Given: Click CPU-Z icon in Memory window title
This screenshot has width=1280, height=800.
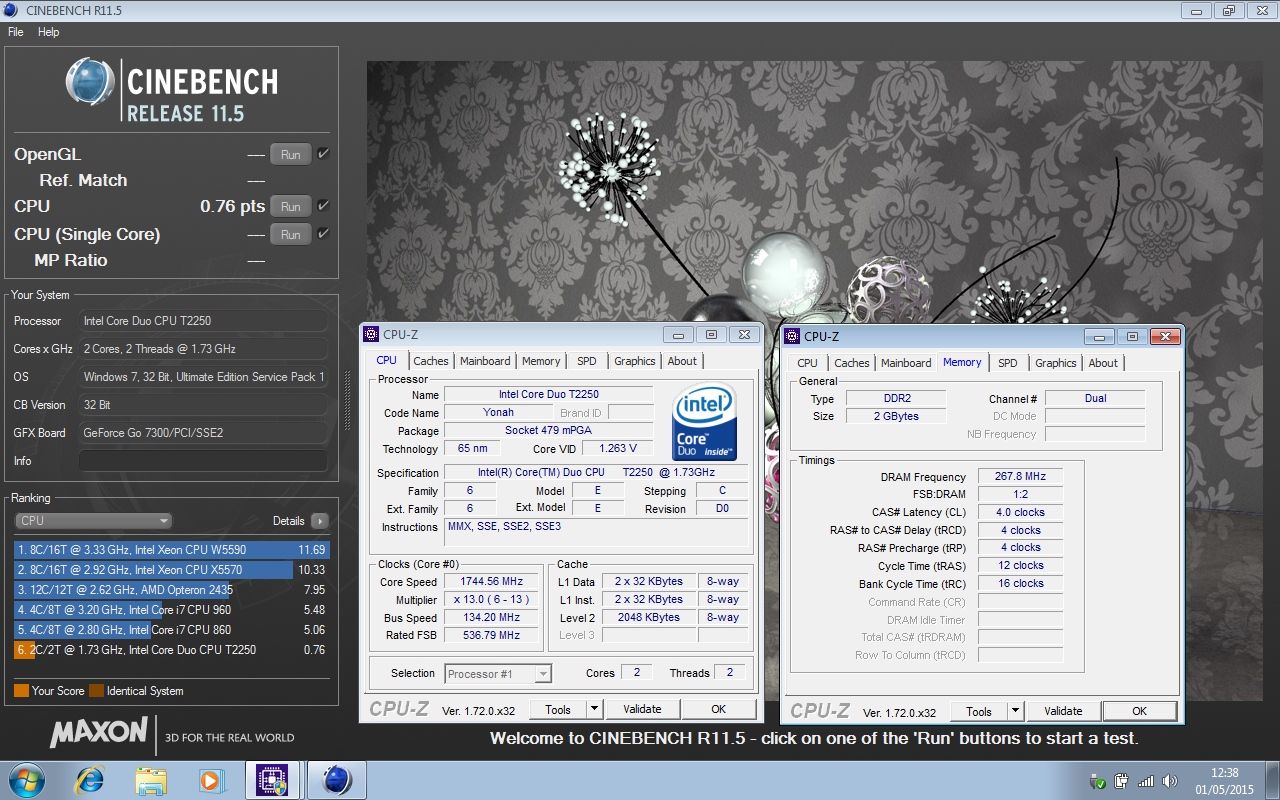Looking at the screenshot, I should pyautogui.click(x=792, y=337).
